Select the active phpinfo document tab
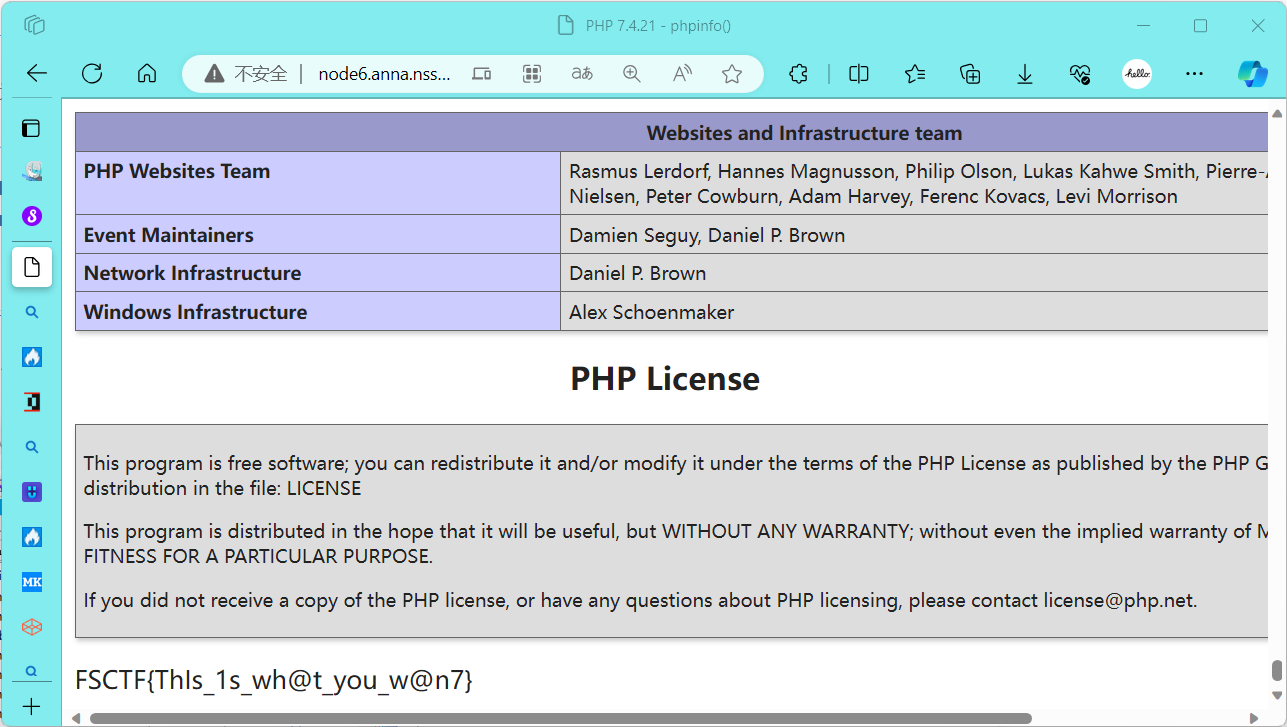 coord(32,267)
